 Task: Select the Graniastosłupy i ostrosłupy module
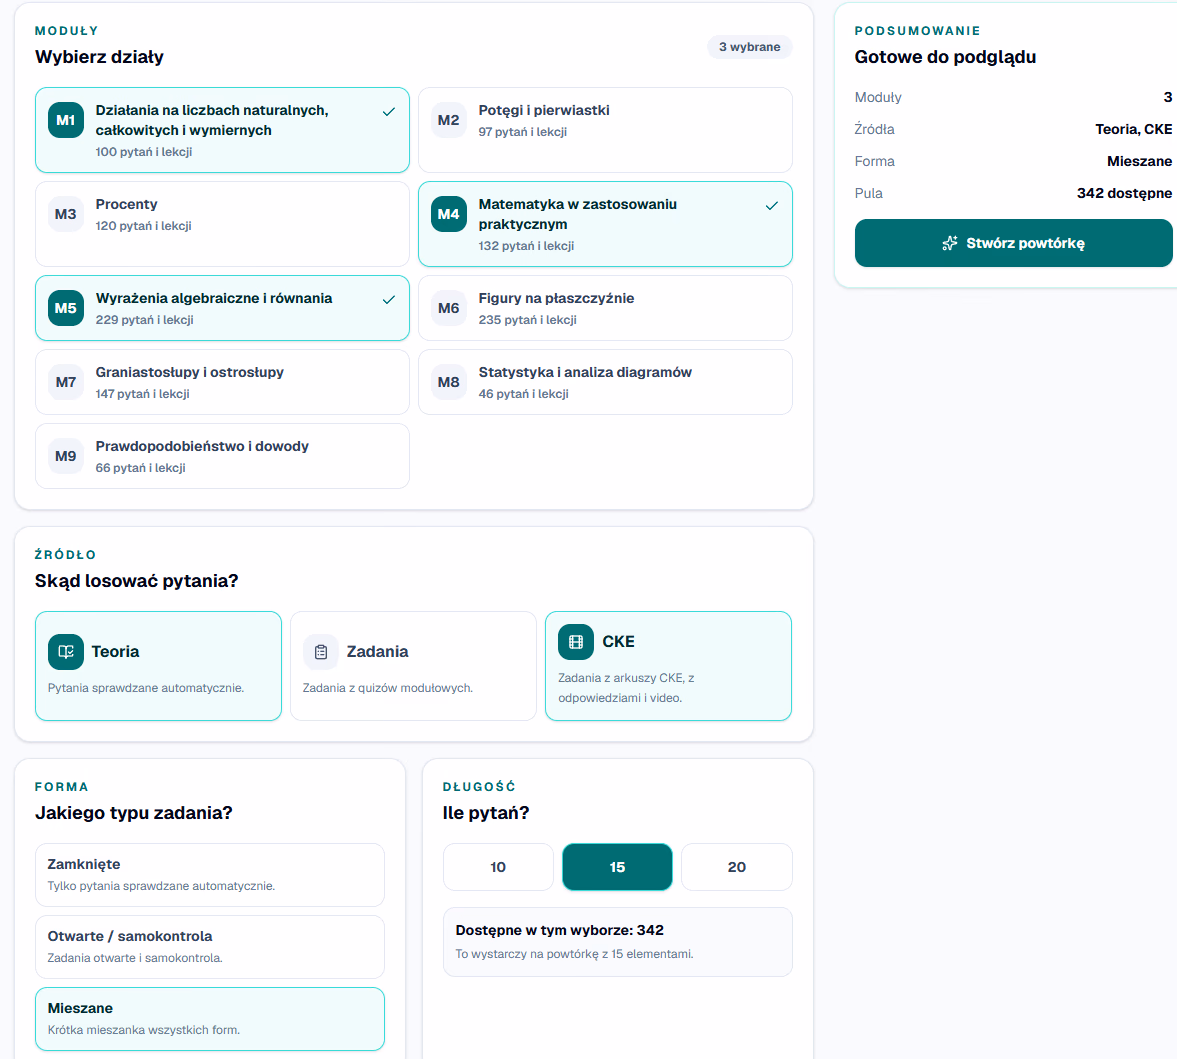coord(222,382)
